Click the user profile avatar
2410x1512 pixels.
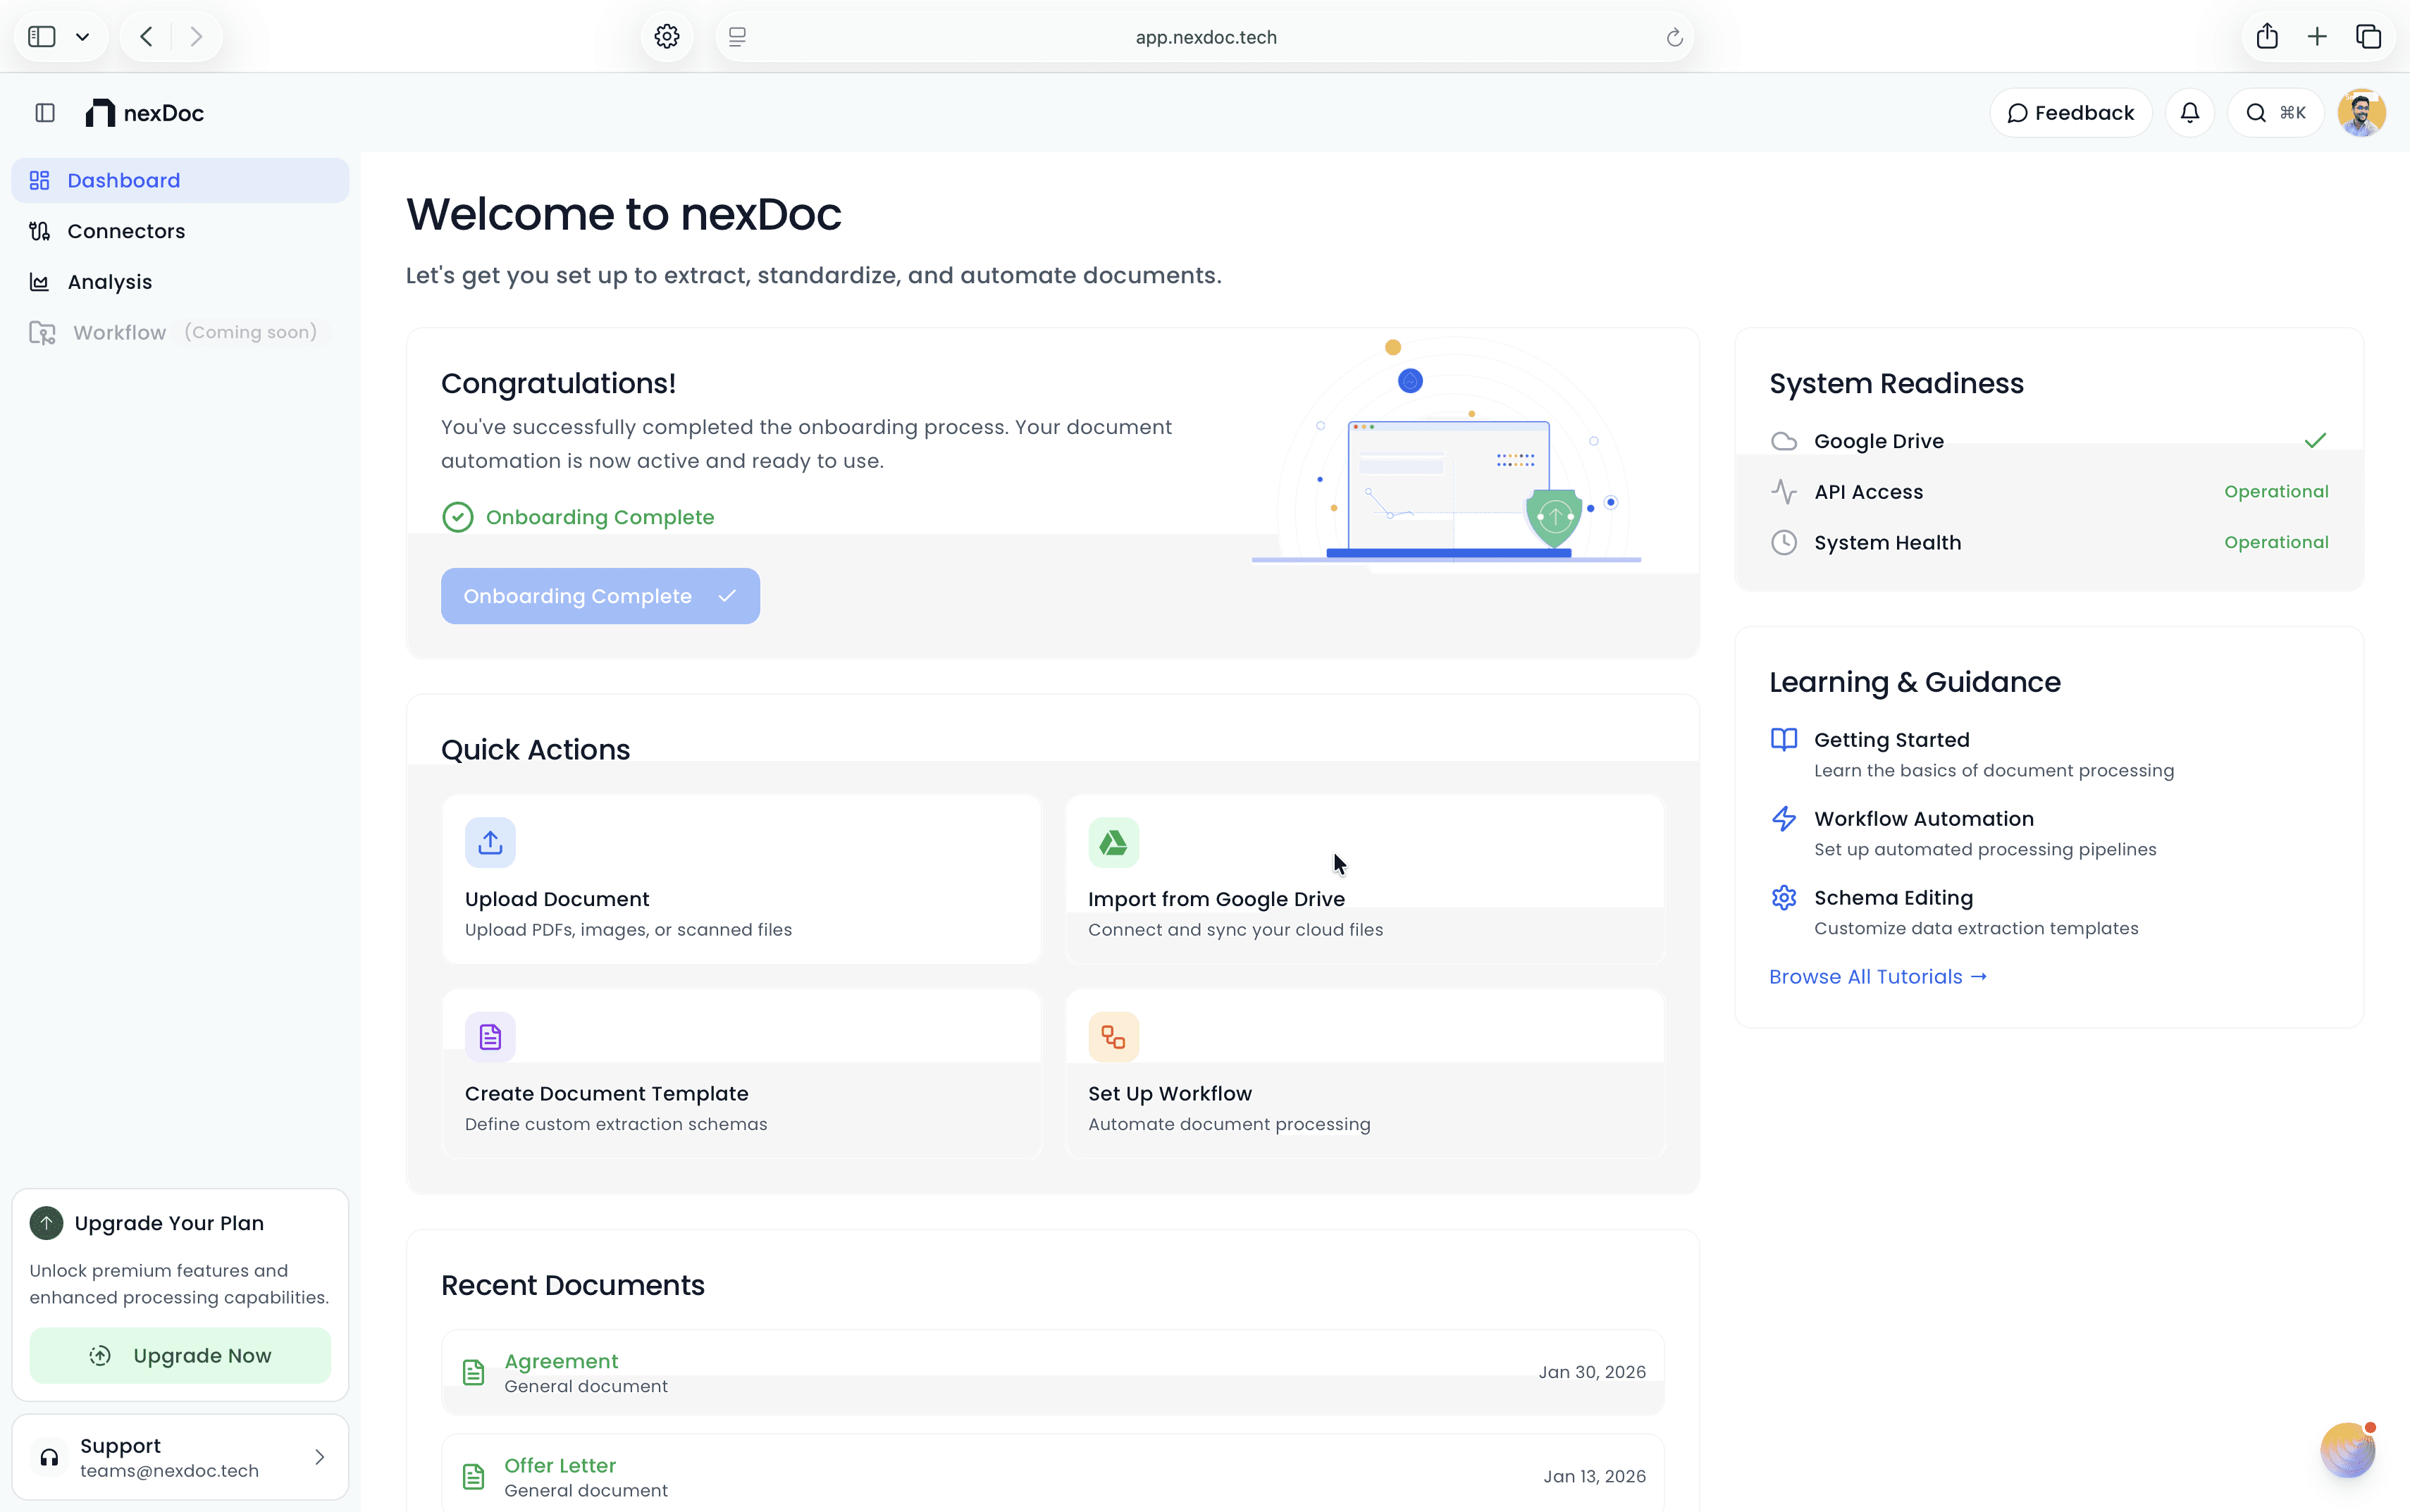point(2359,112)
